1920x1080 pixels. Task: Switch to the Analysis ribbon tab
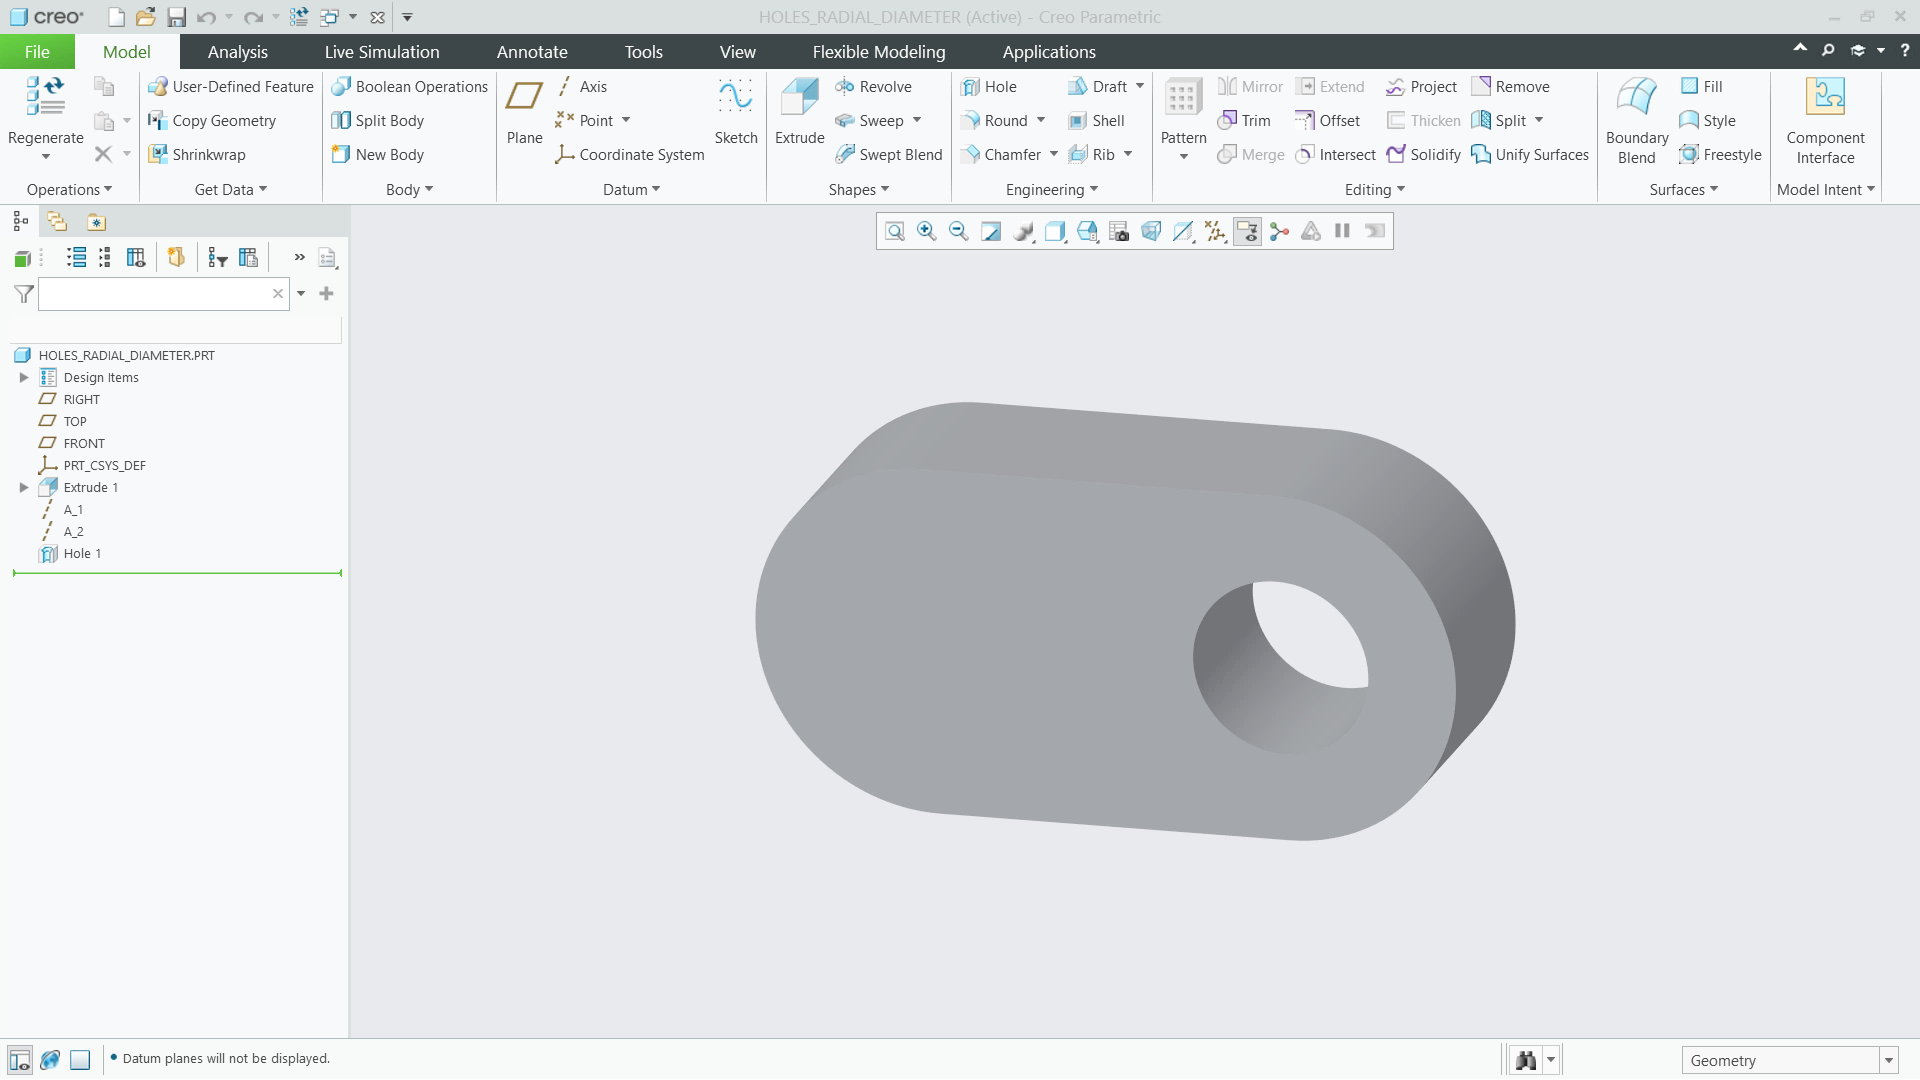[x=237, y=52]
